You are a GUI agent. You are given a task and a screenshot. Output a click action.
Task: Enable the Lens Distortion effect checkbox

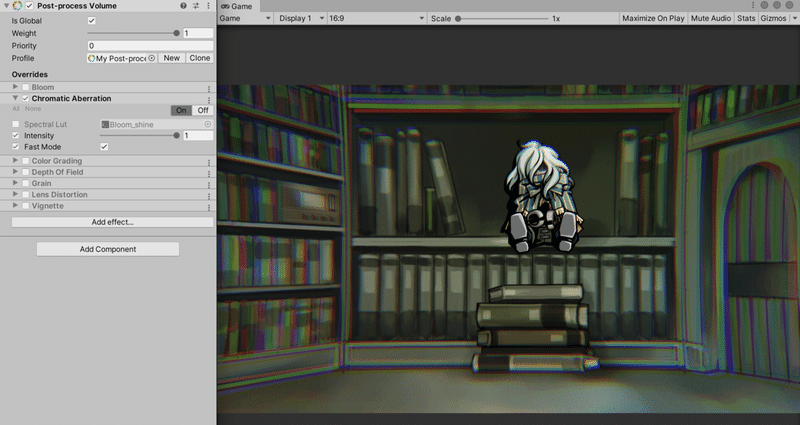coord(26,194)
